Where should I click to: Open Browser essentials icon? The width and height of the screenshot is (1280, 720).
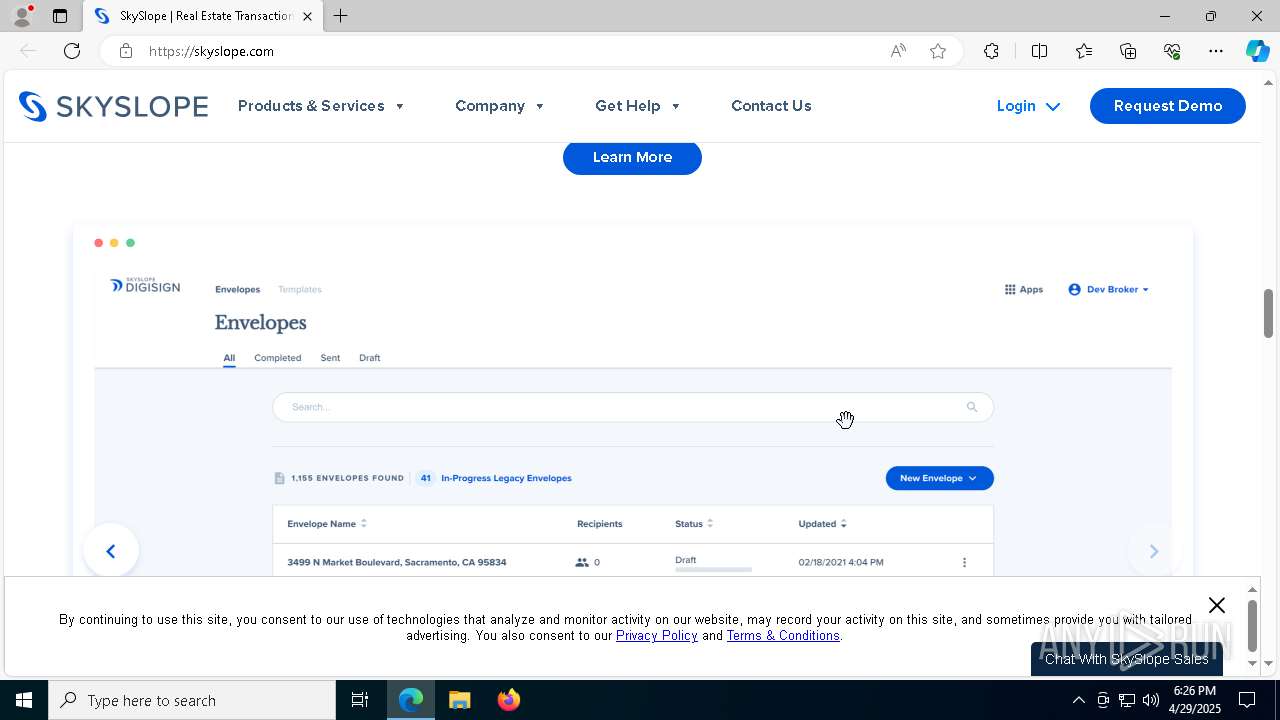(1172, 51)
